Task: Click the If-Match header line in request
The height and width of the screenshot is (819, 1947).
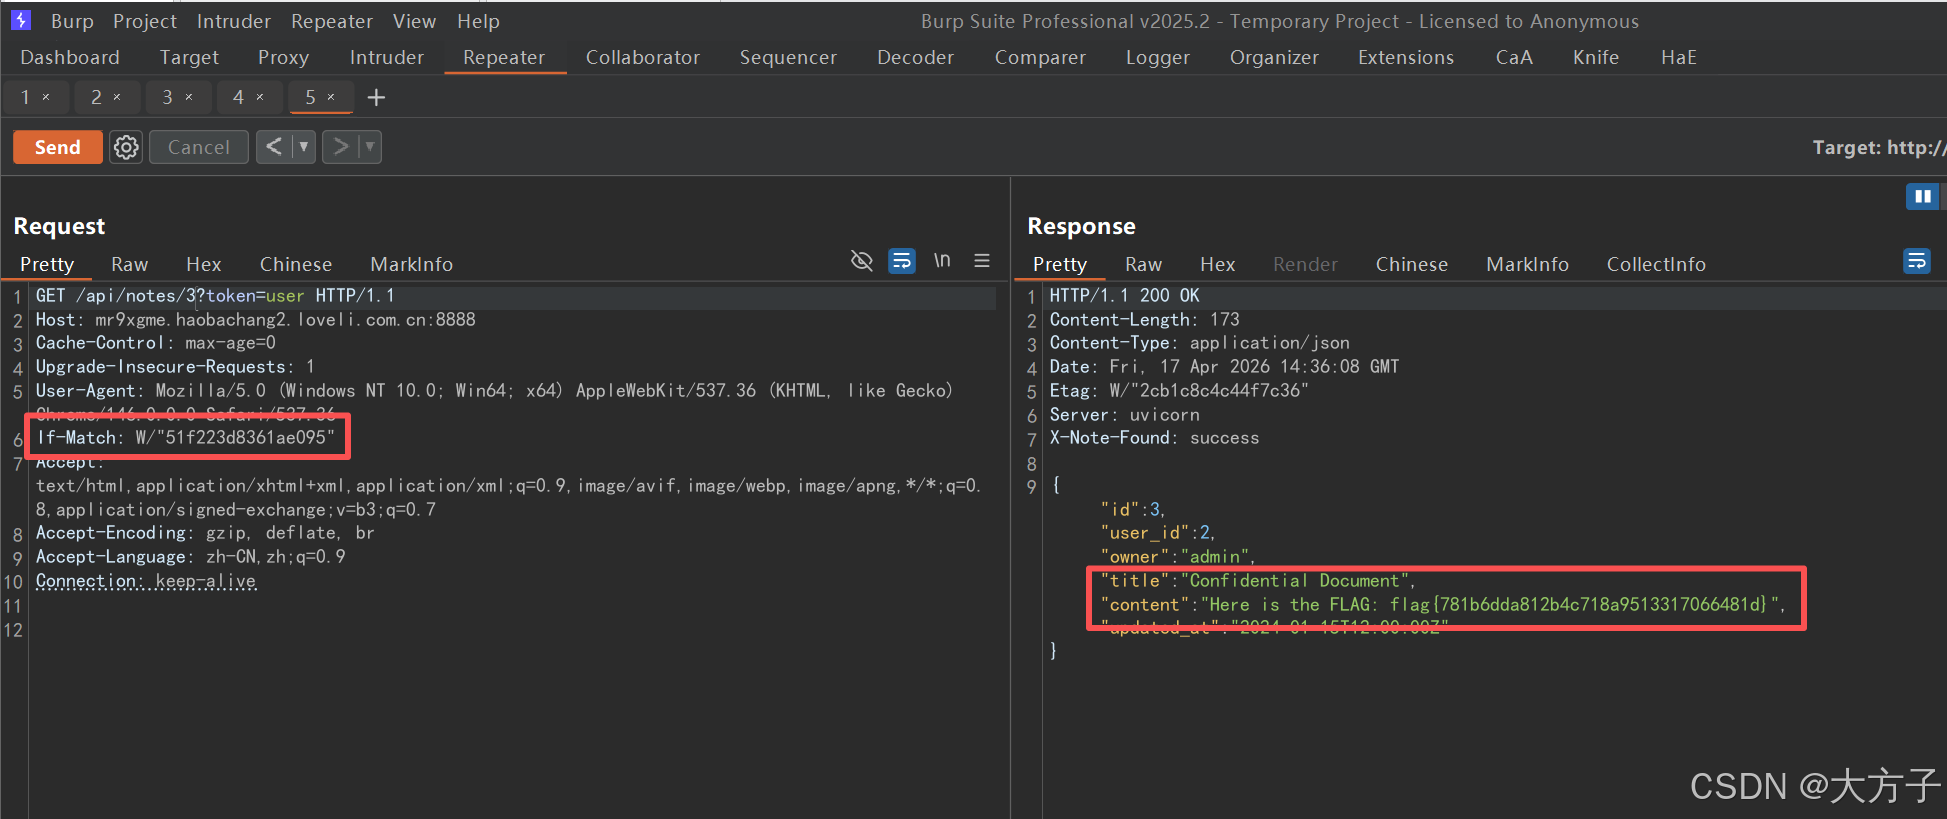Action: pyautogui.click(x=186, y=437)
